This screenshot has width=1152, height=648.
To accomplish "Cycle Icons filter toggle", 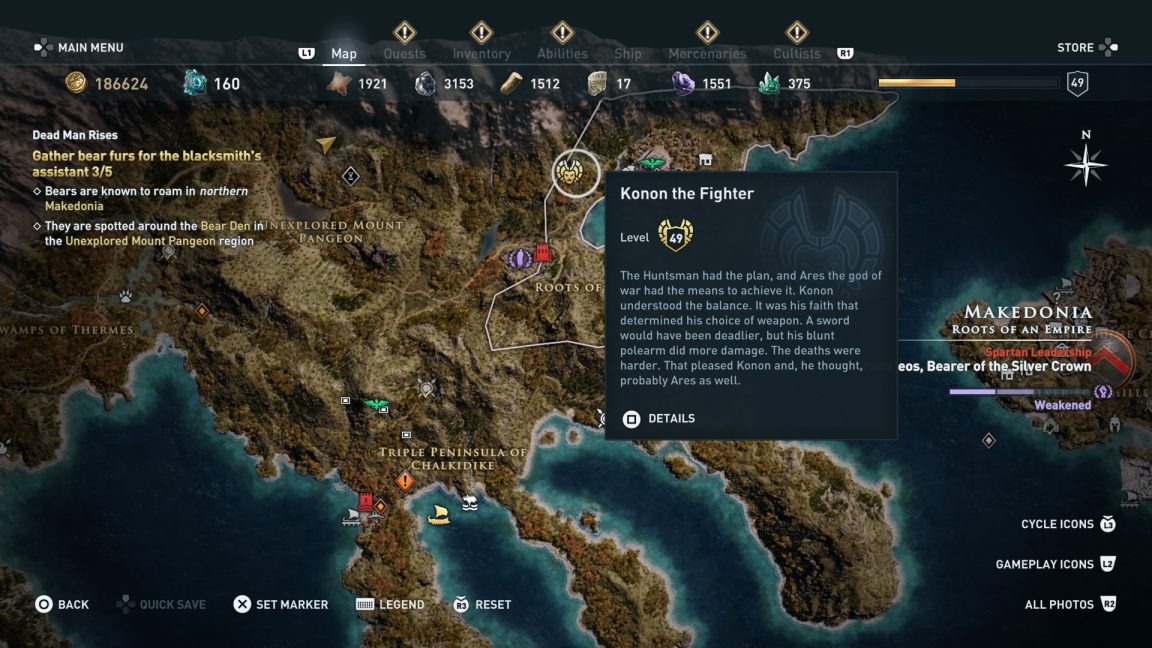I will point(1068,524).
